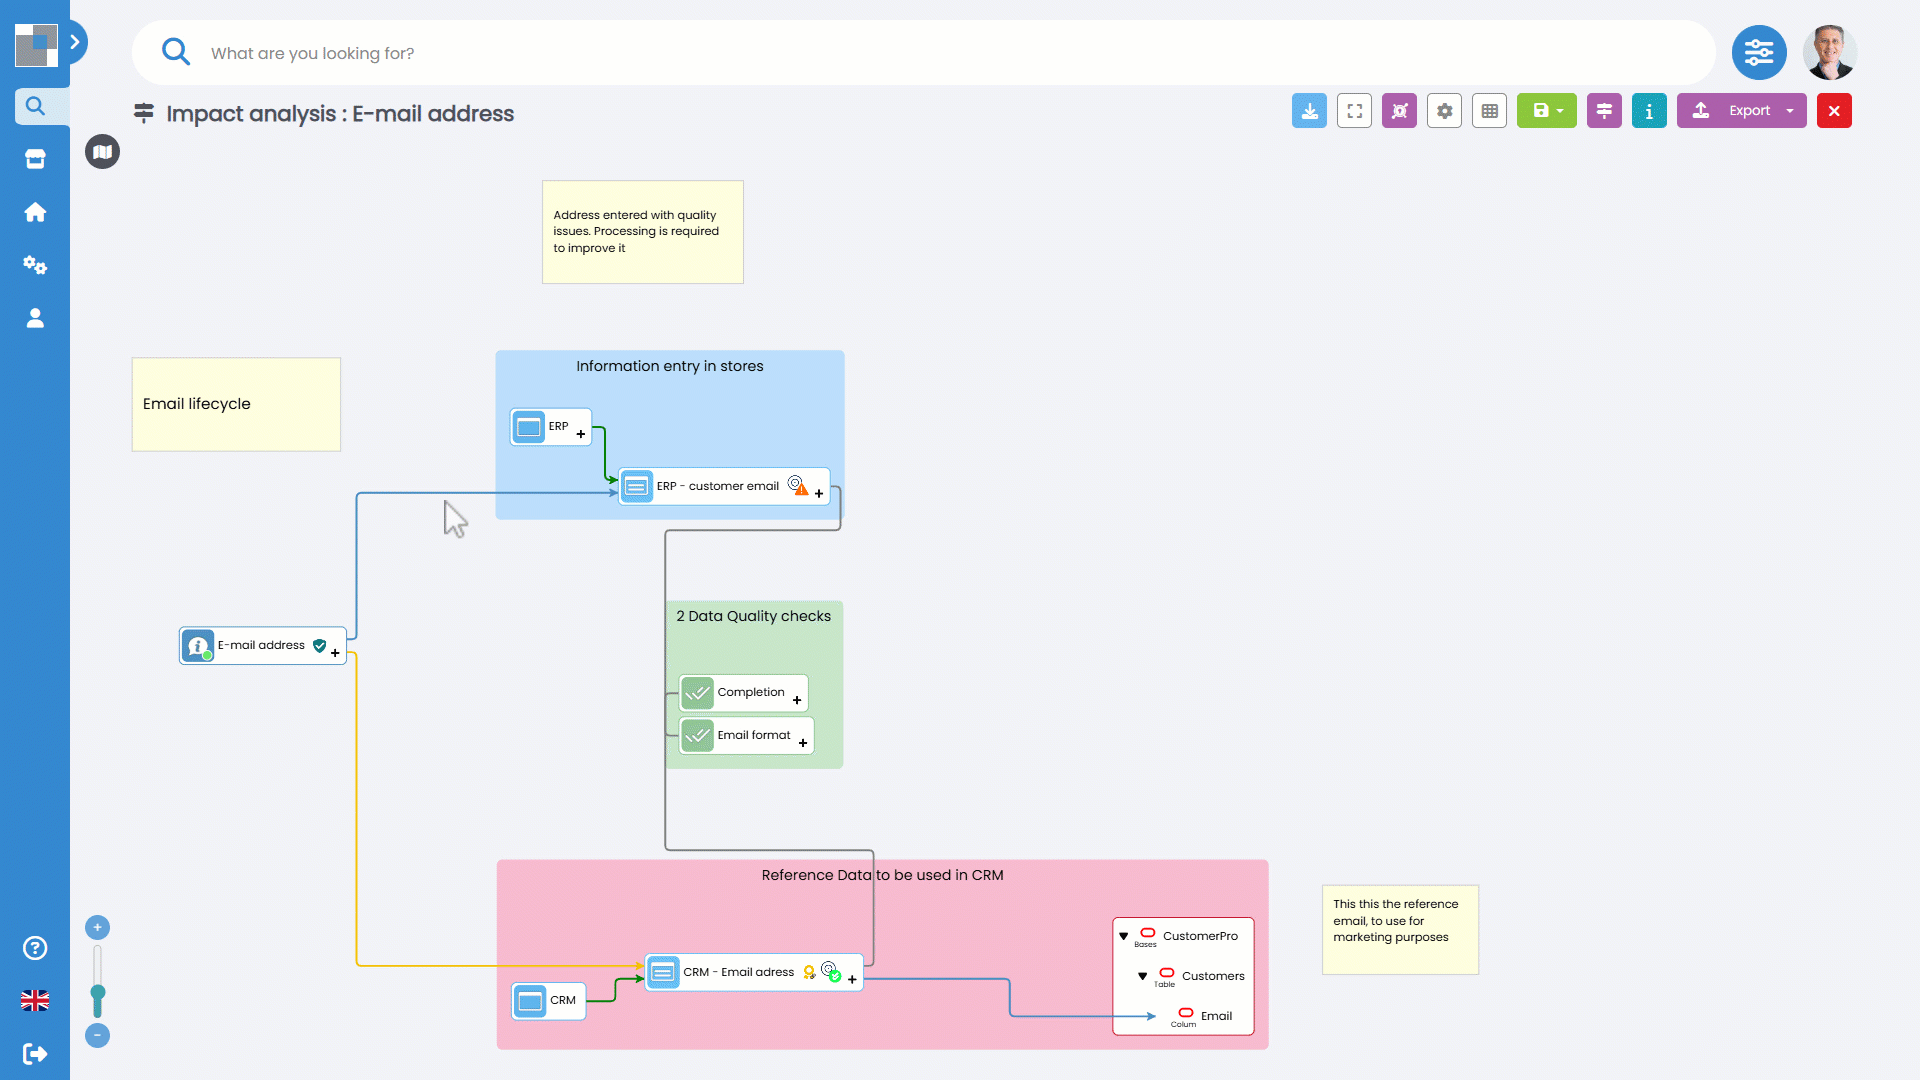1920x1080 pixels.
Task: Open the filter settings round button
Action: [x=1759, y=53]
